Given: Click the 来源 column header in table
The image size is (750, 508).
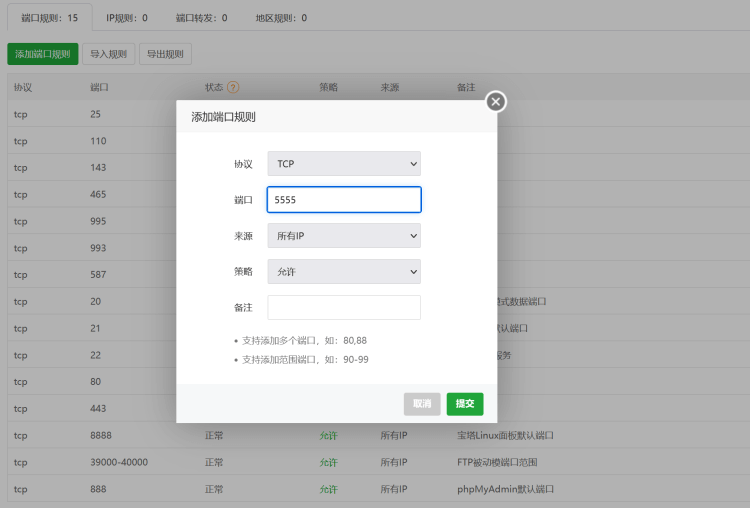Looking at the screenshot, I should click(390, 87).
